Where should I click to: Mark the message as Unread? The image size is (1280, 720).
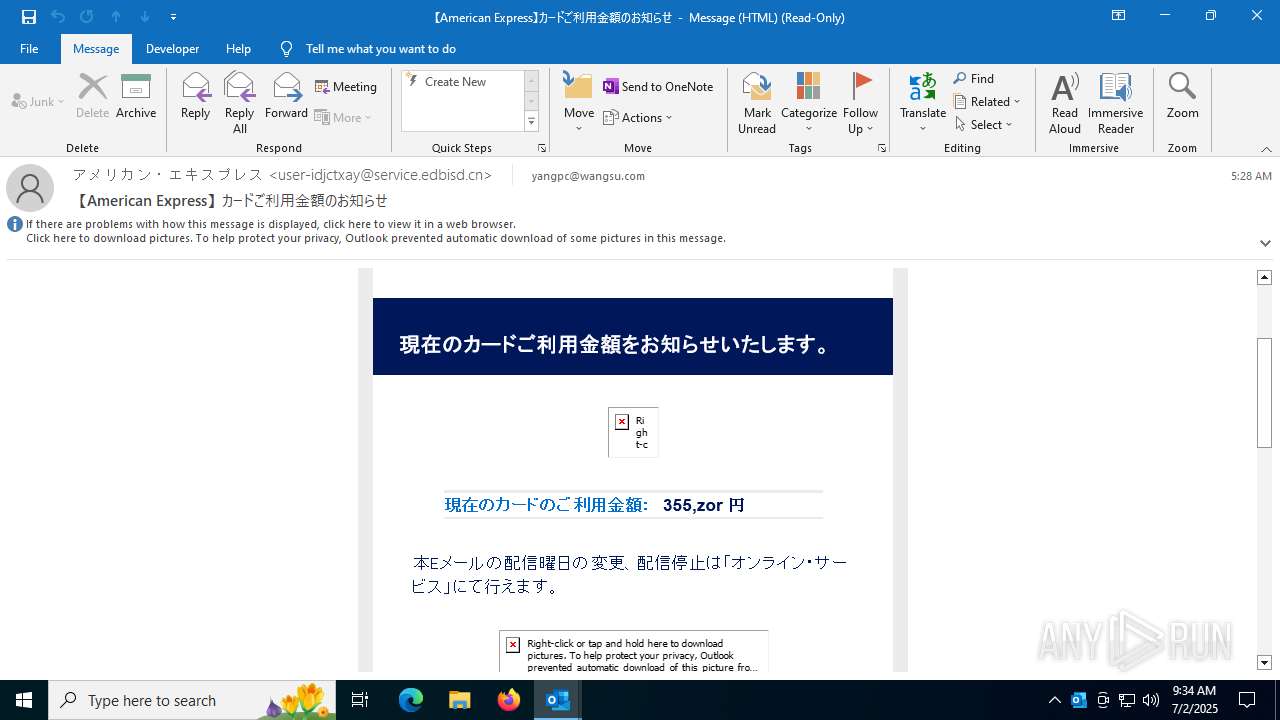point(757,103)
